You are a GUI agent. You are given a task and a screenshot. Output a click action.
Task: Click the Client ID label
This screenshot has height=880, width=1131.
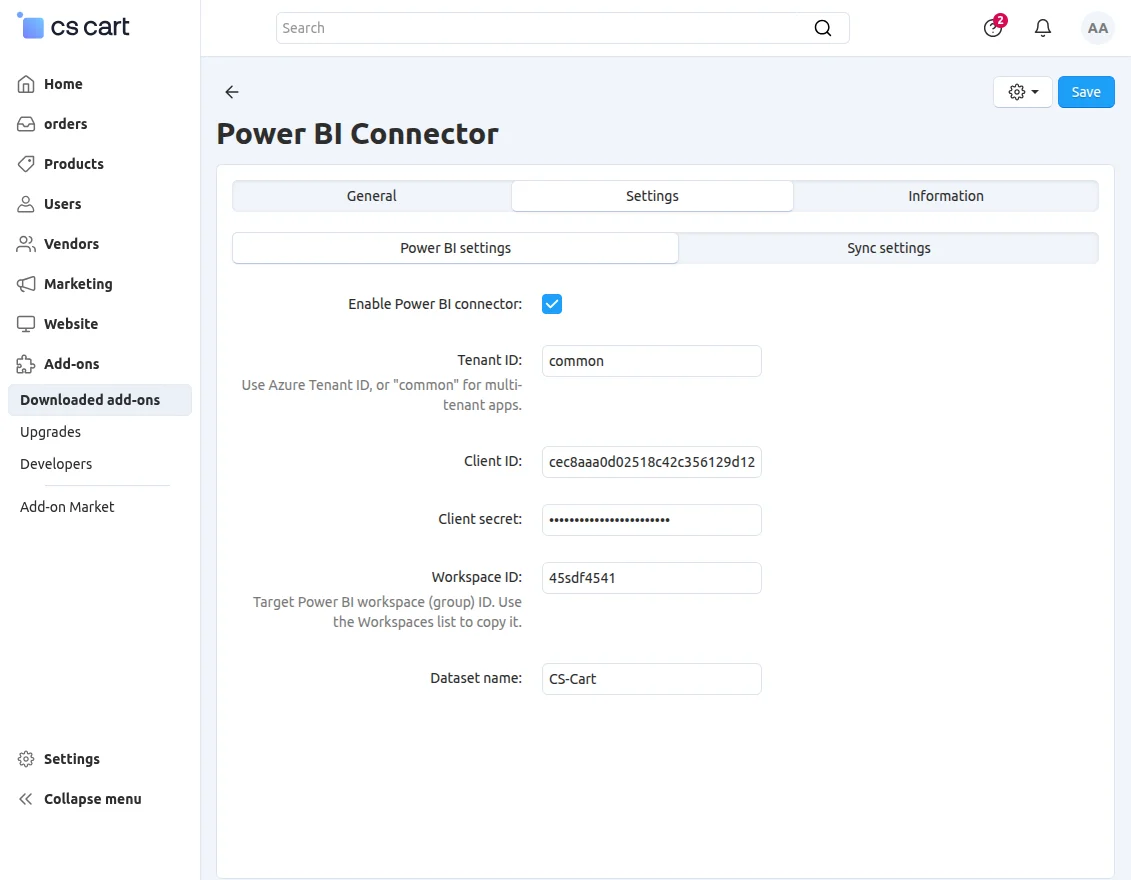pos(493,461)
